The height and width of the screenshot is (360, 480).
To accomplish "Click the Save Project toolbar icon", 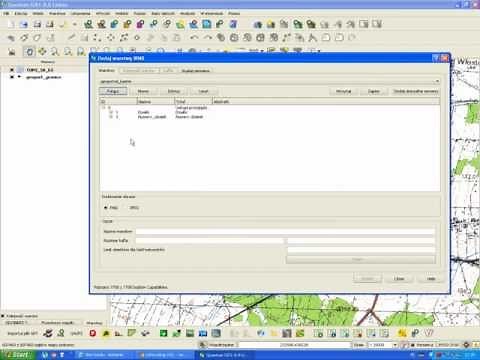I will tap(37, 24).
